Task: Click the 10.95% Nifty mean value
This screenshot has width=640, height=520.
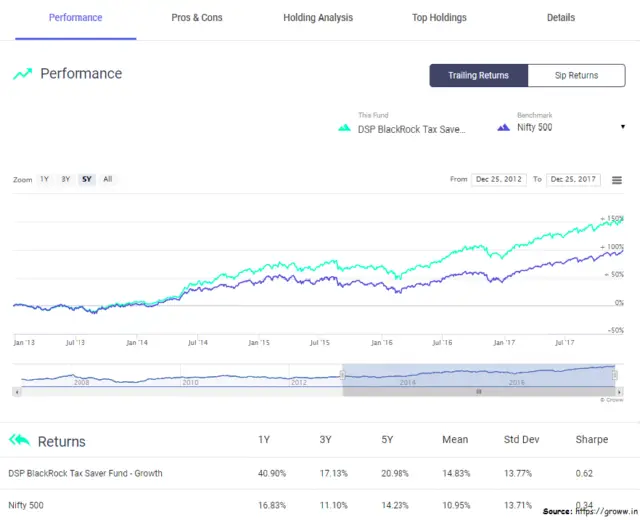Action: coord(456,505)
